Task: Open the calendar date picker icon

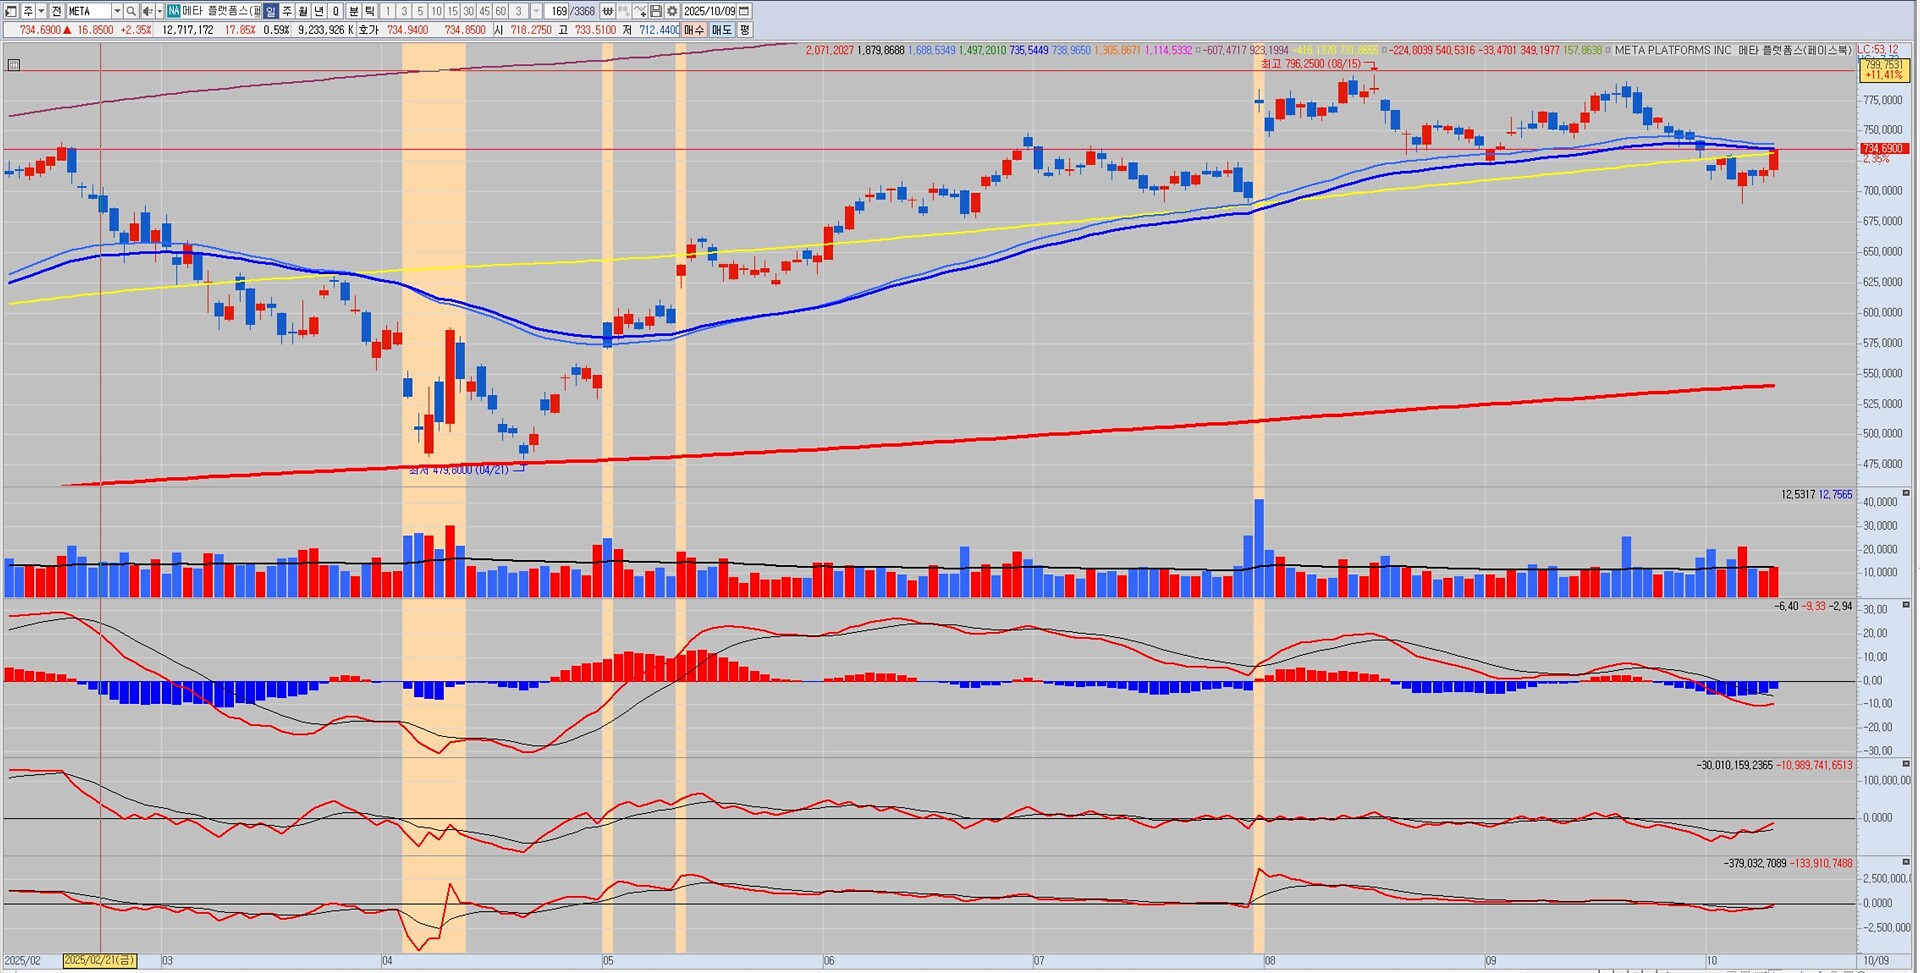Action: point(744,11)
